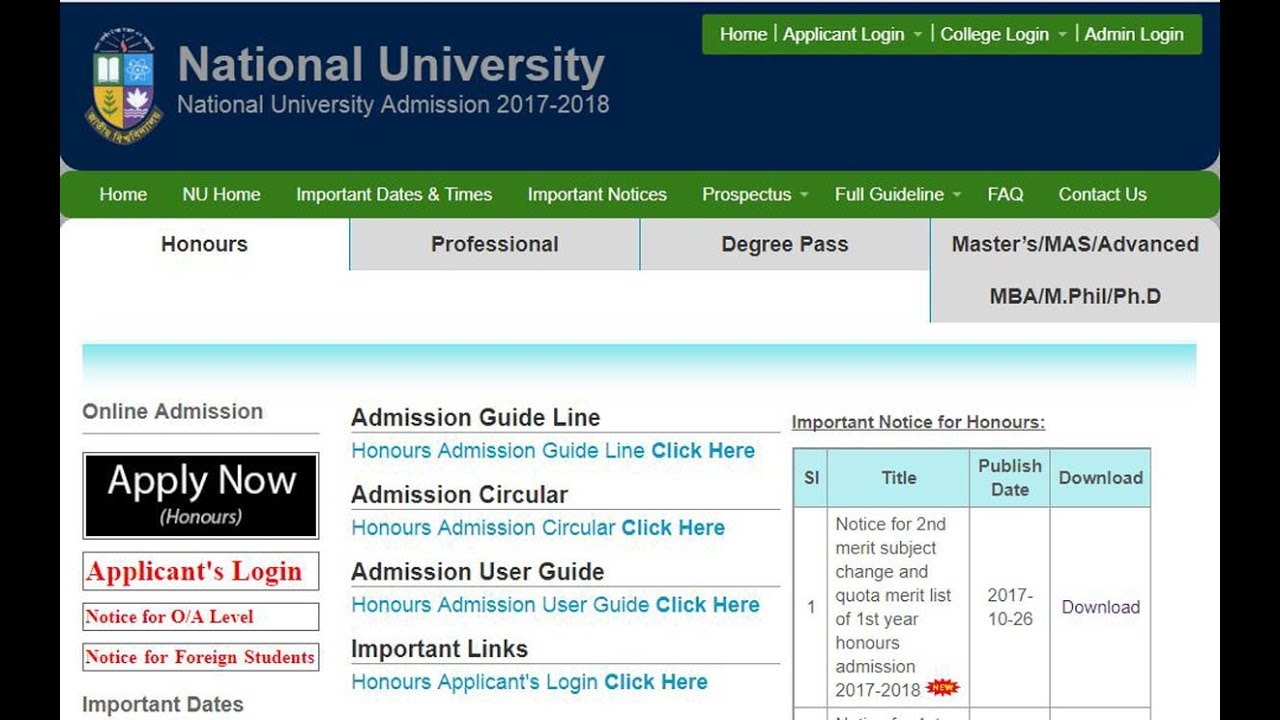
Task: Open Honours Admission Circular Click Here
Action: click(x=538, y=528)
